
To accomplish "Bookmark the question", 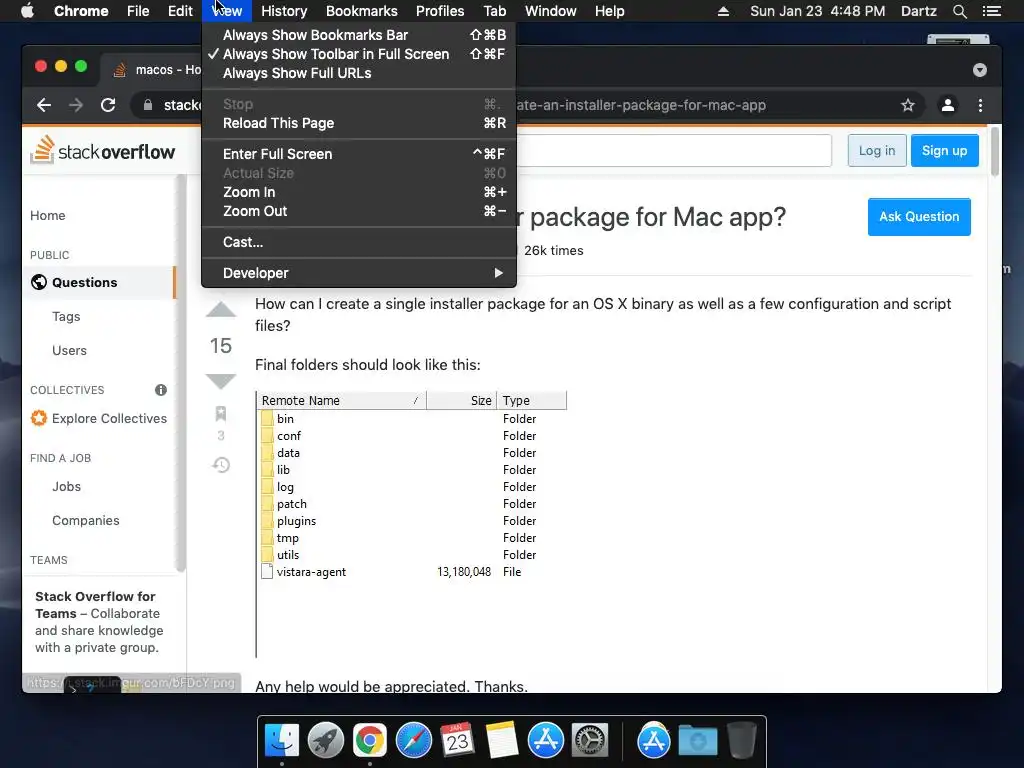I will [221, 413].
